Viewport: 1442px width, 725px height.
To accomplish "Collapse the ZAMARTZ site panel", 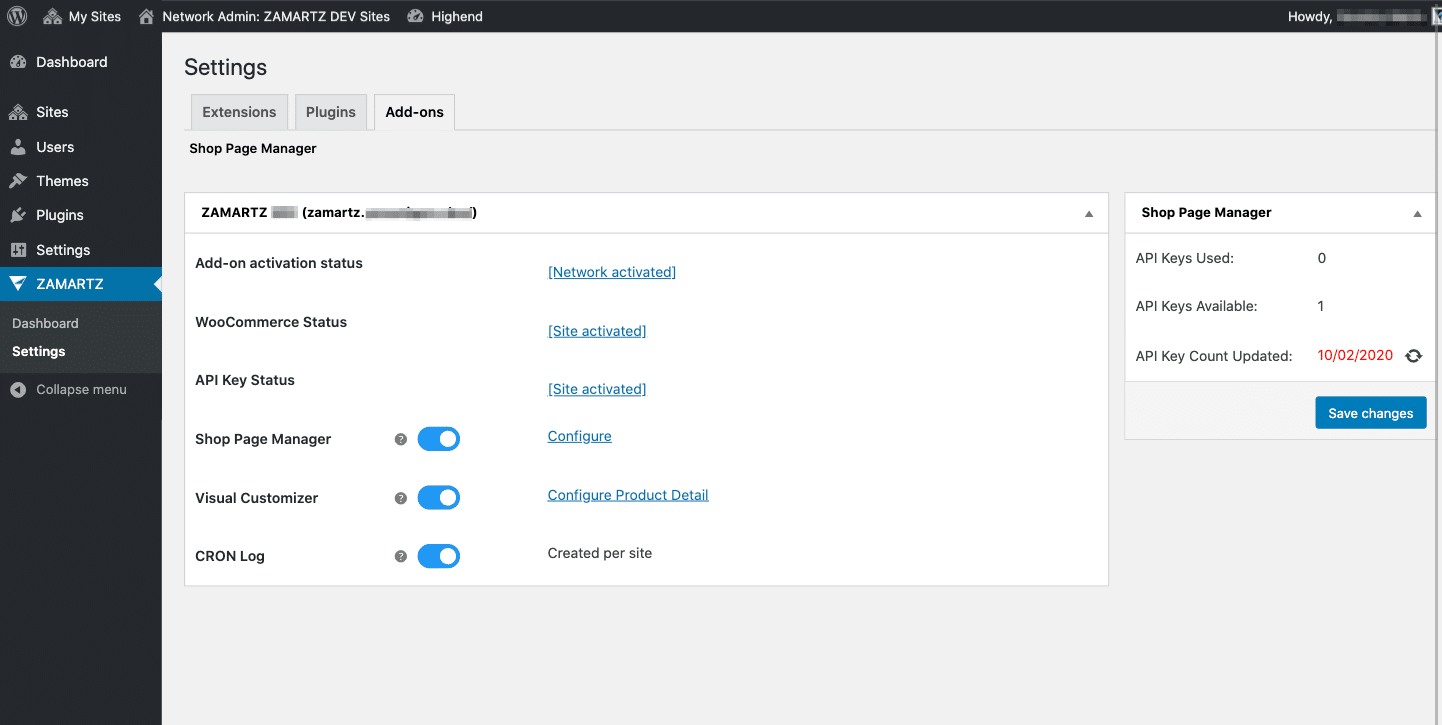I will [1089, 212].
